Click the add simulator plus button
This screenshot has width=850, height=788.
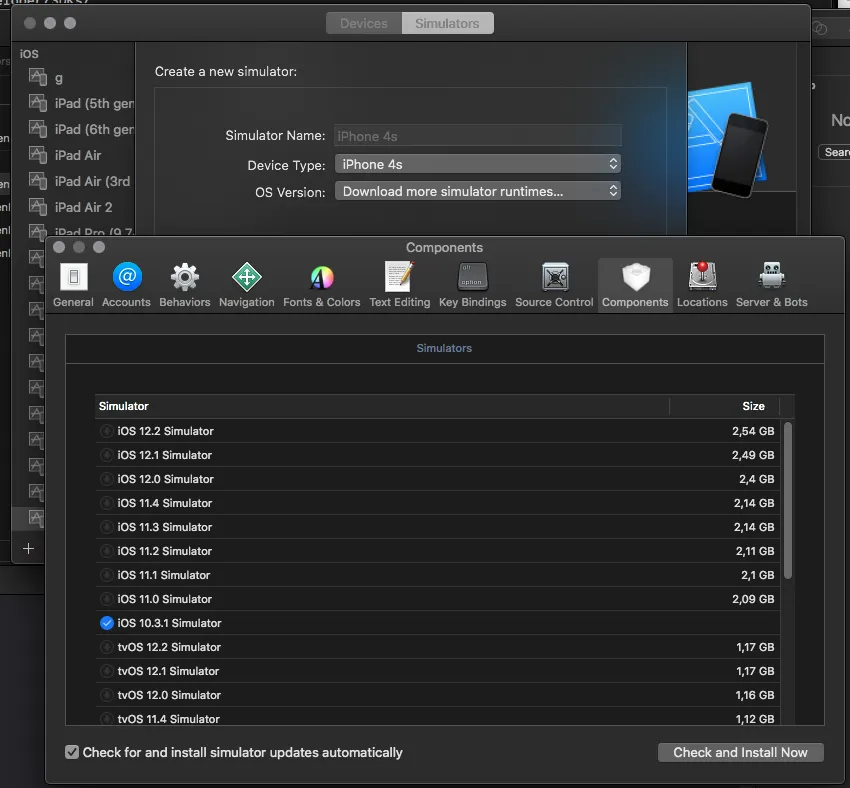tap(28, 548)
